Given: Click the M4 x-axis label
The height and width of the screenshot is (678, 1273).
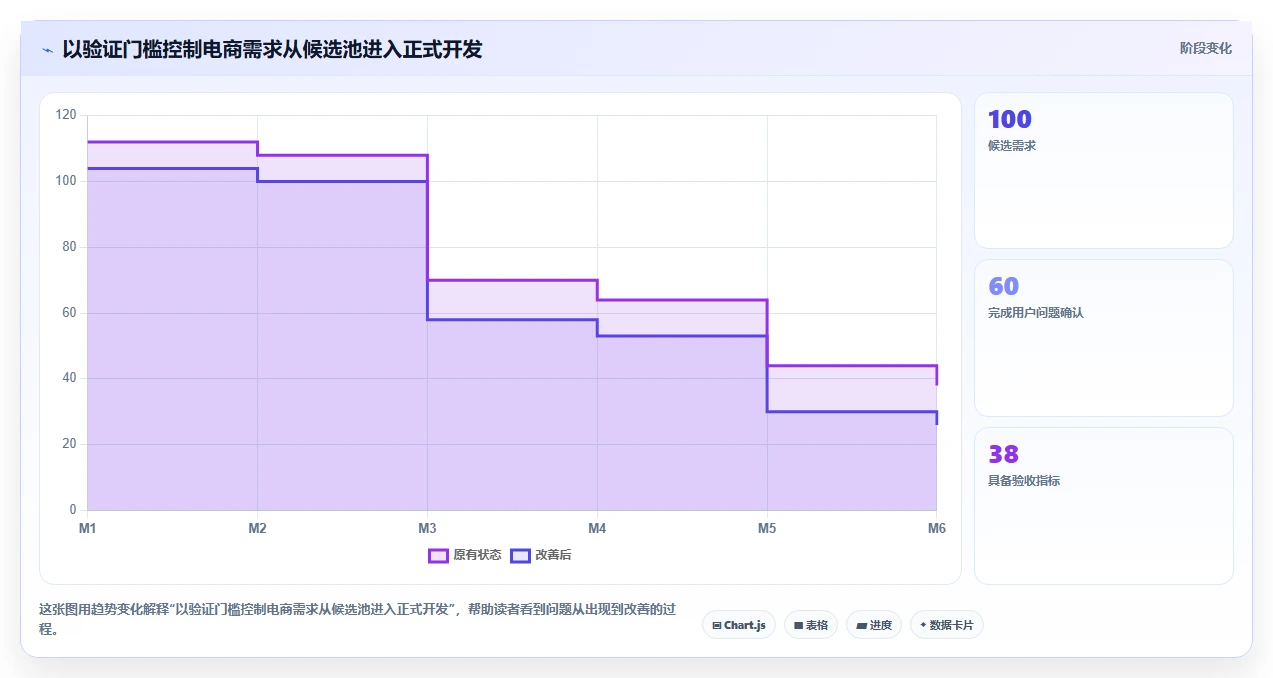Looking at the screenshot, I should point(597,528).
